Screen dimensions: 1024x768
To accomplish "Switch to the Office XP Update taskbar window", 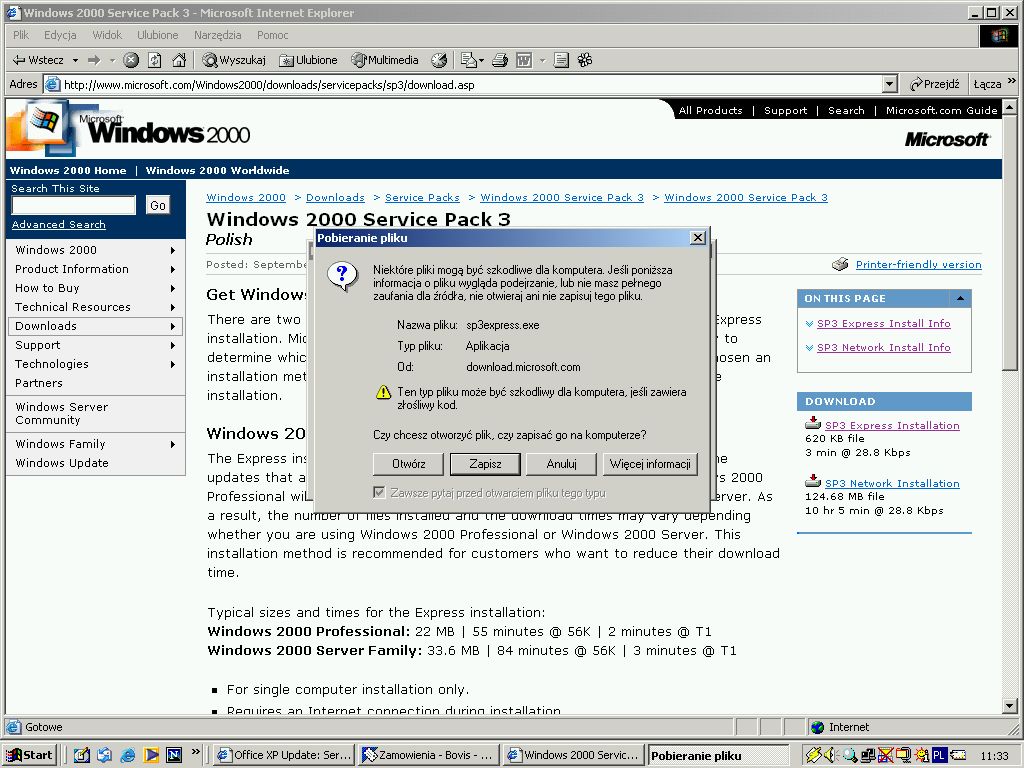I will [x=284, y=755].
